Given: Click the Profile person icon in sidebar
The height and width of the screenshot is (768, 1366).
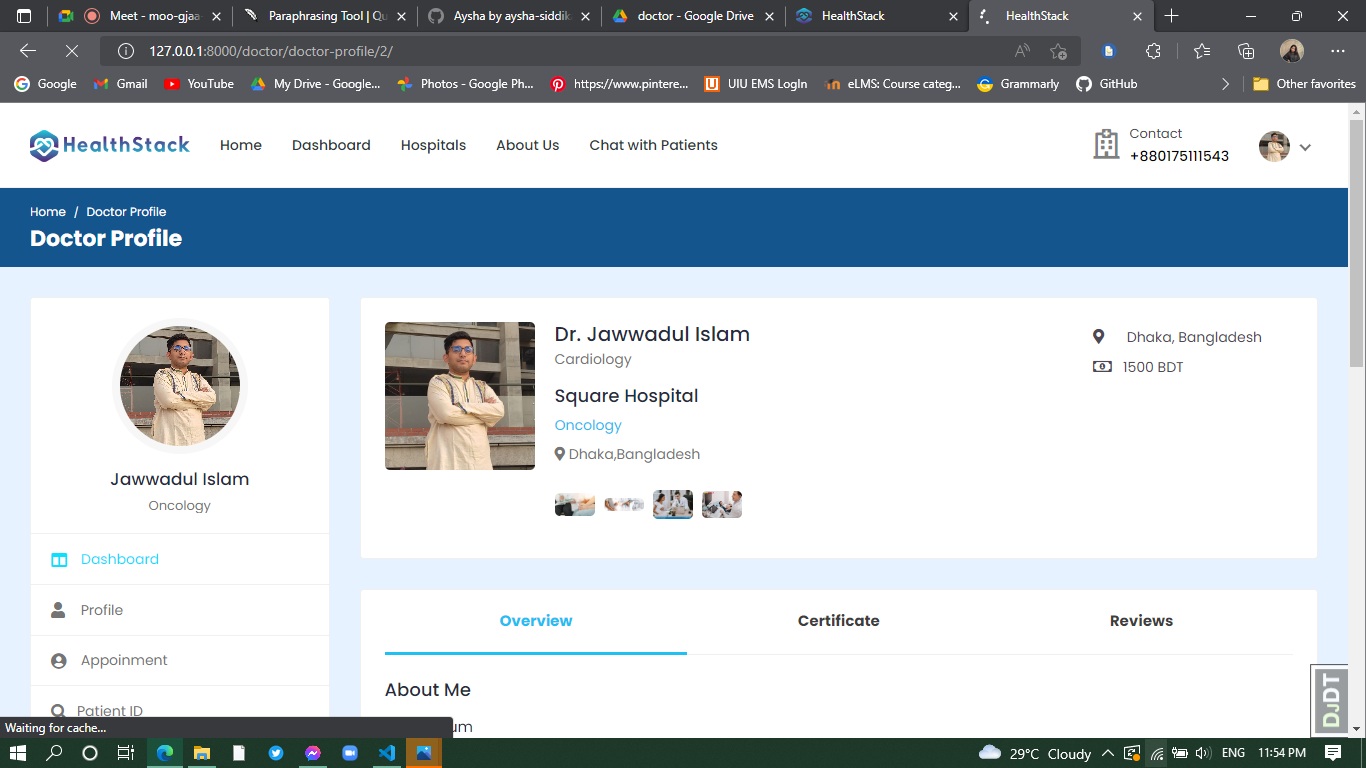Looking at the screenshot, I should point(57,610).
